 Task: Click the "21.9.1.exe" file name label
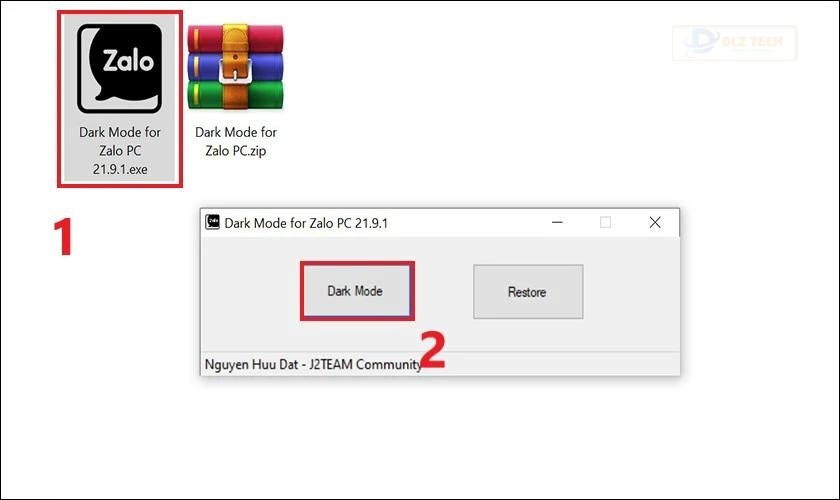tap(120, 169)
